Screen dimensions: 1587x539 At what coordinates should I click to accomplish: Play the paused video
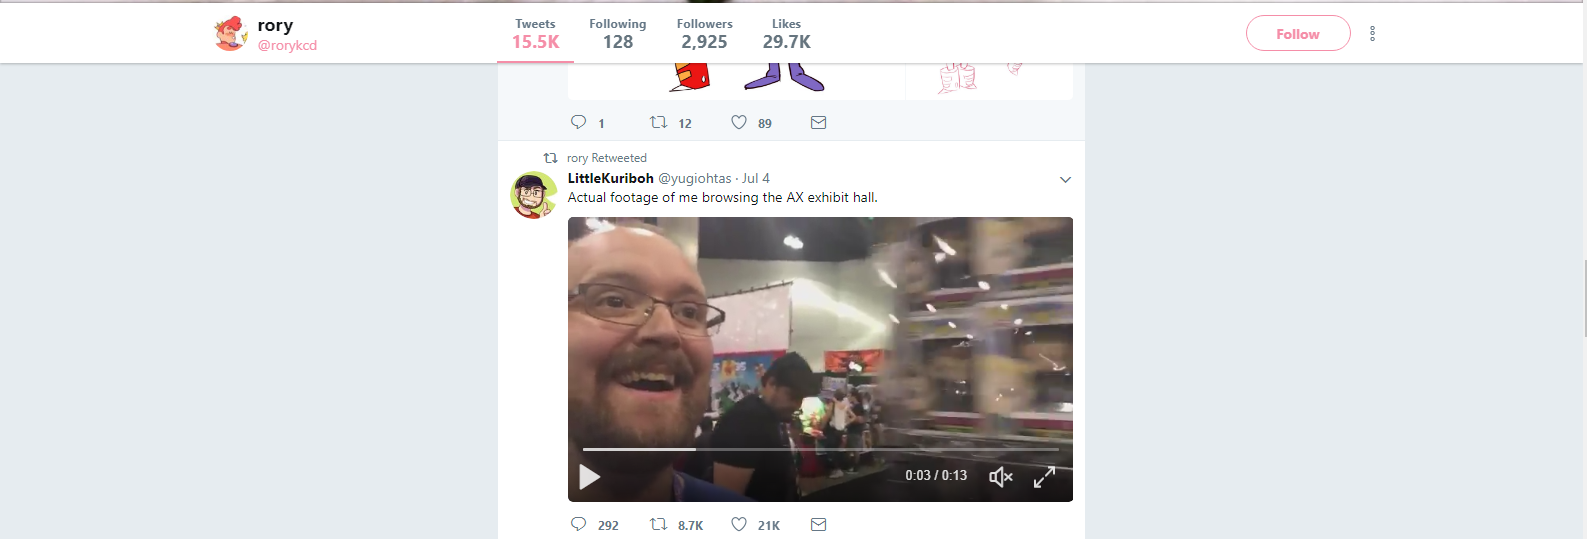click(590, 477)
